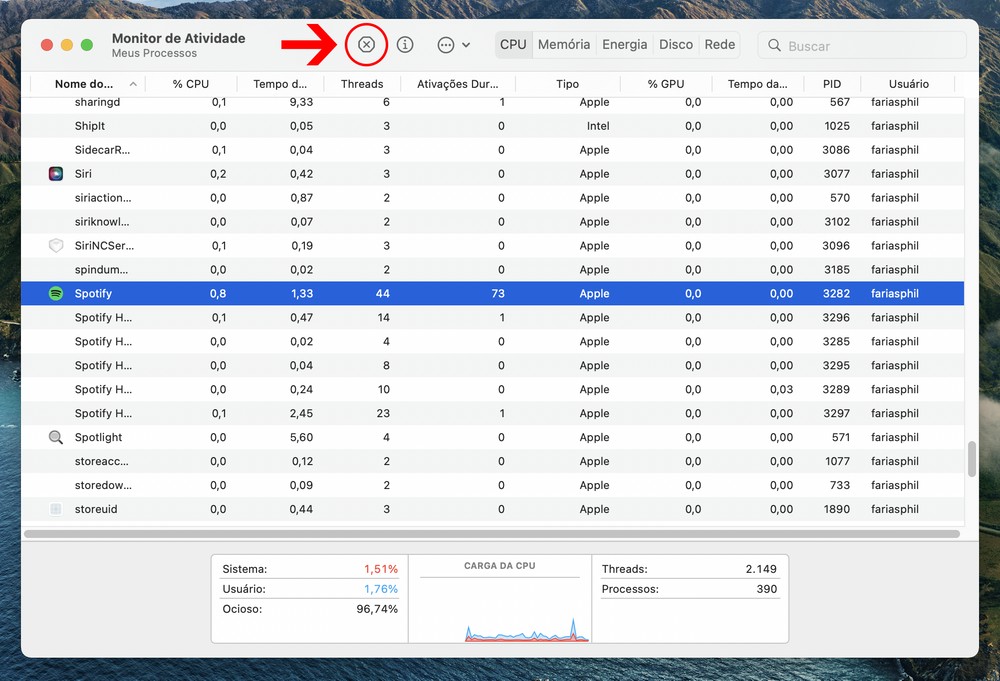
Task: Sort by the Nome do processo column
Action: coord(84,84)
